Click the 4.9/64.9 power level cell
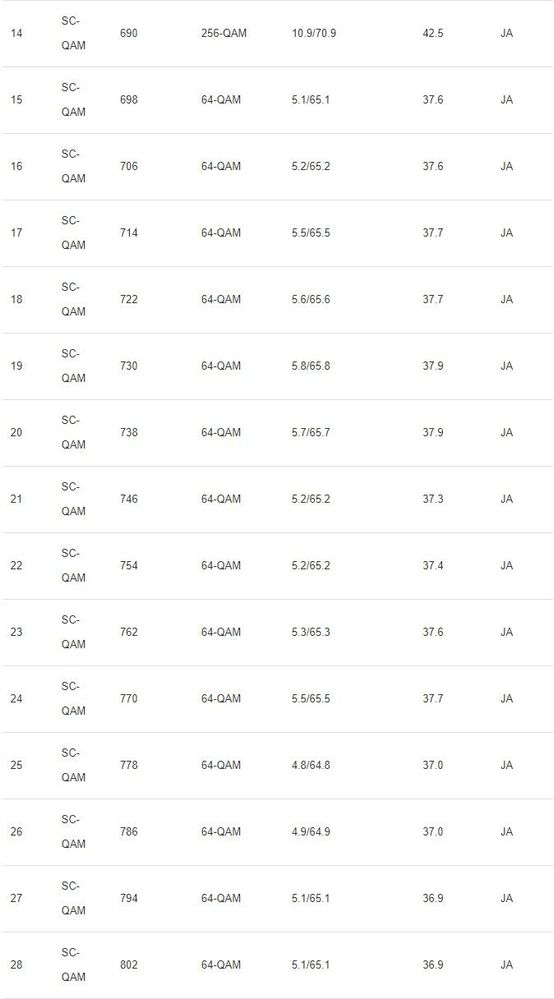 click(x=311, y=832)
